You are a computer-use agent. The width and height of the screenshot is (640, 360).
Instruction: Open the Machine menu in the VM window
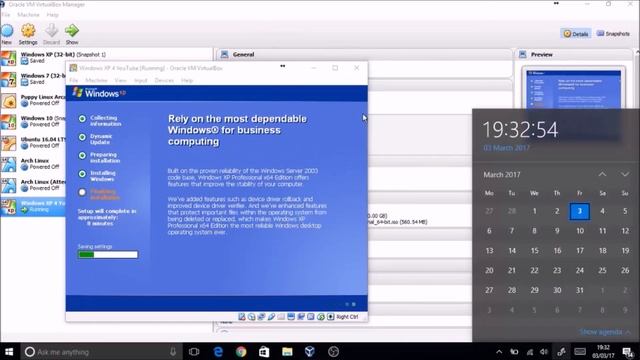(96, 80)
